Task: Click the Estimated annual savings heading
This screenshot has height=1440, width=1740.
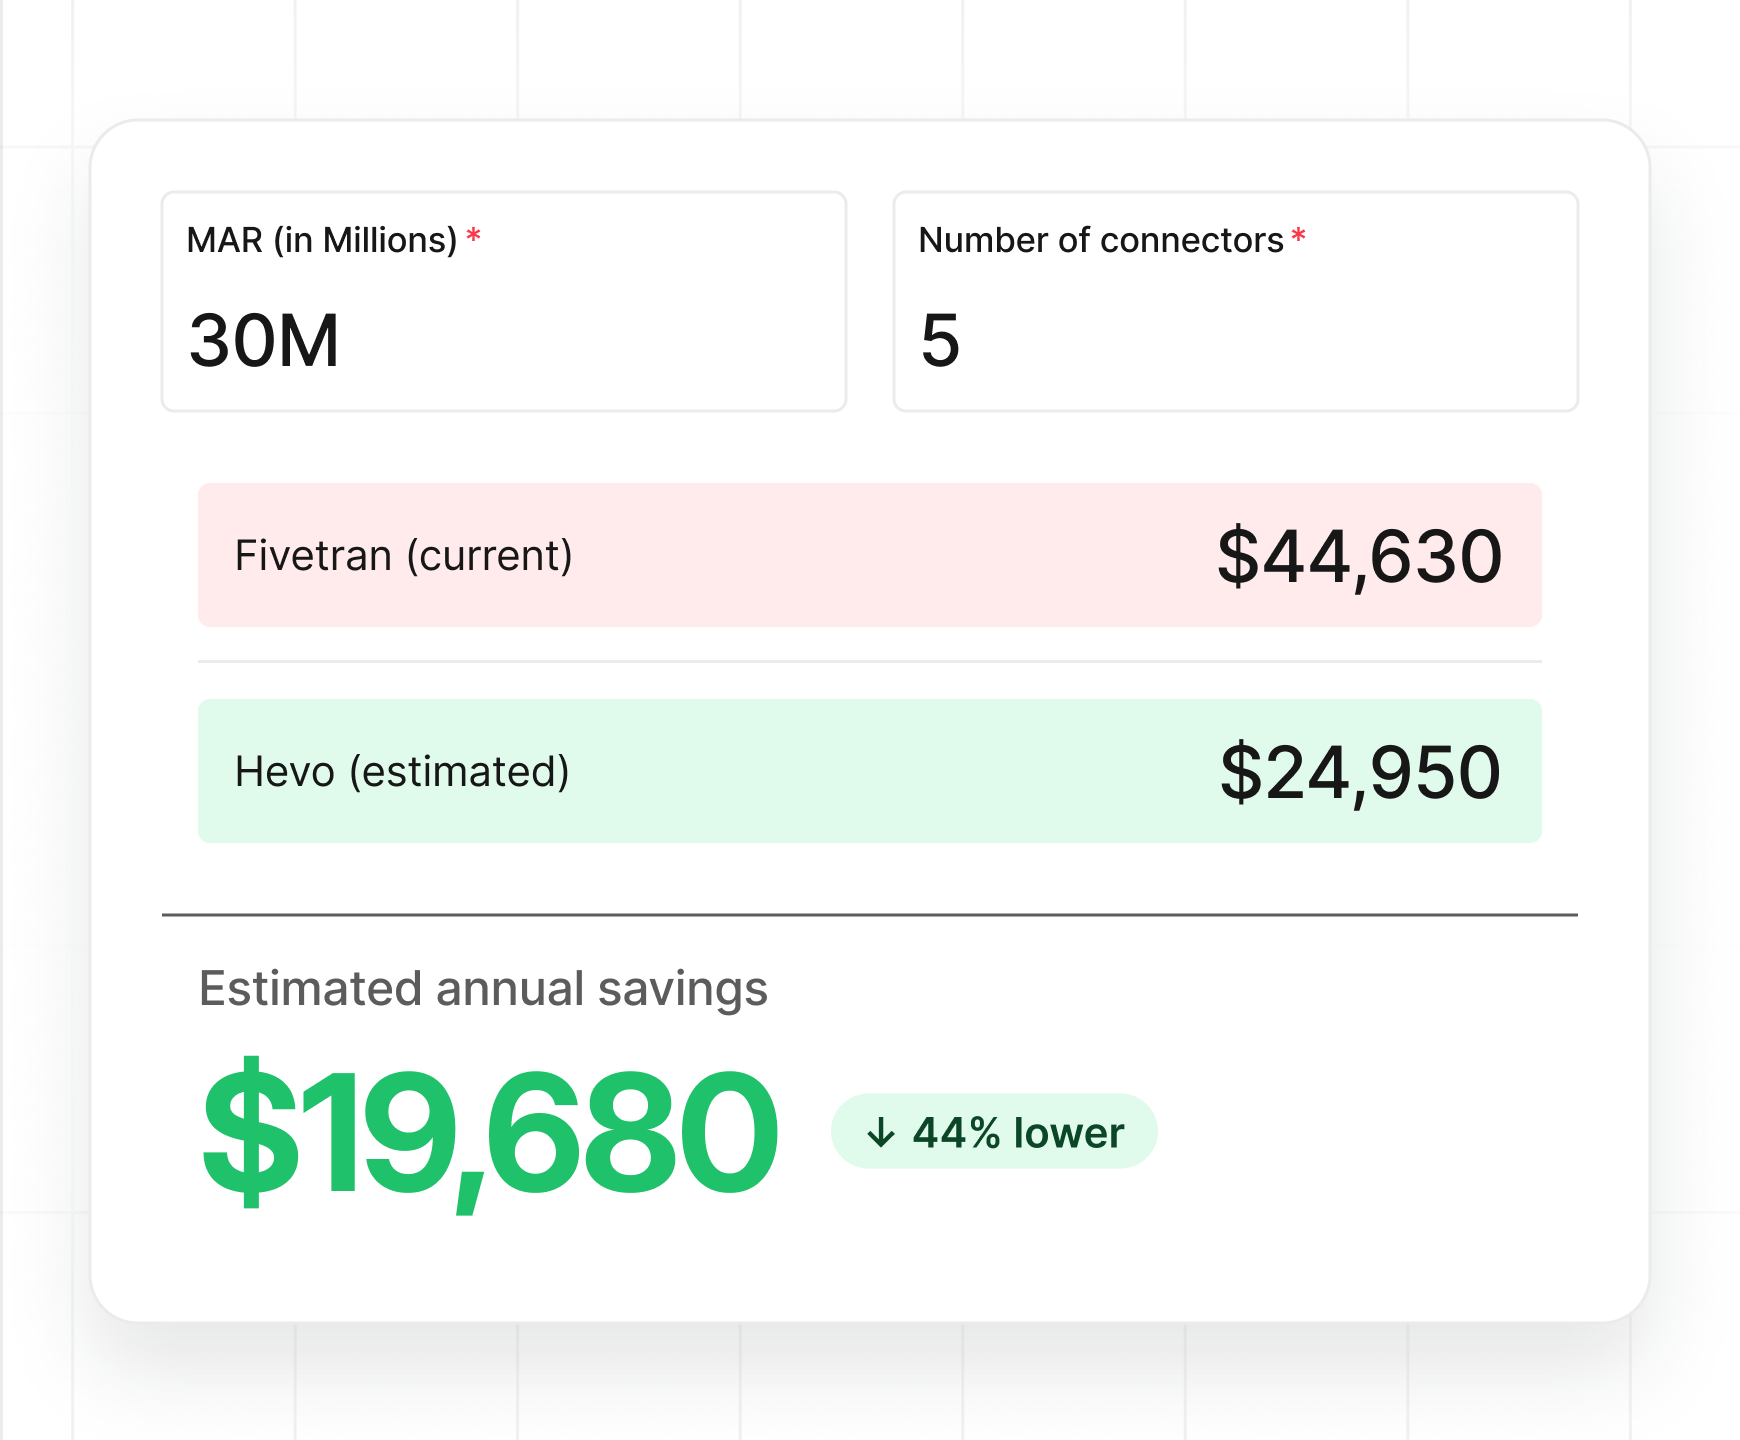Action: pos(483,989)
